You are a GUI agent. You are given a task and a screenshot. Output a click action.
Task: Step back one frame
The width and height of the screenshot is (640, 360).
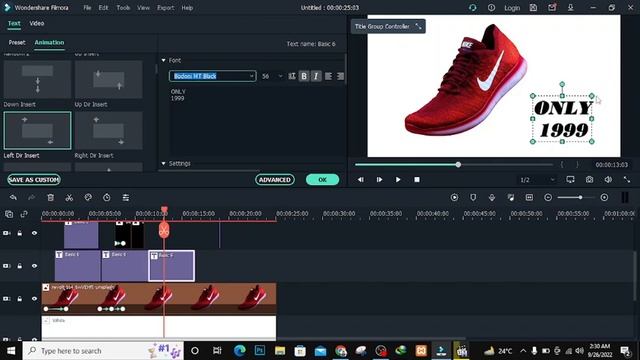tap(360, 180)
